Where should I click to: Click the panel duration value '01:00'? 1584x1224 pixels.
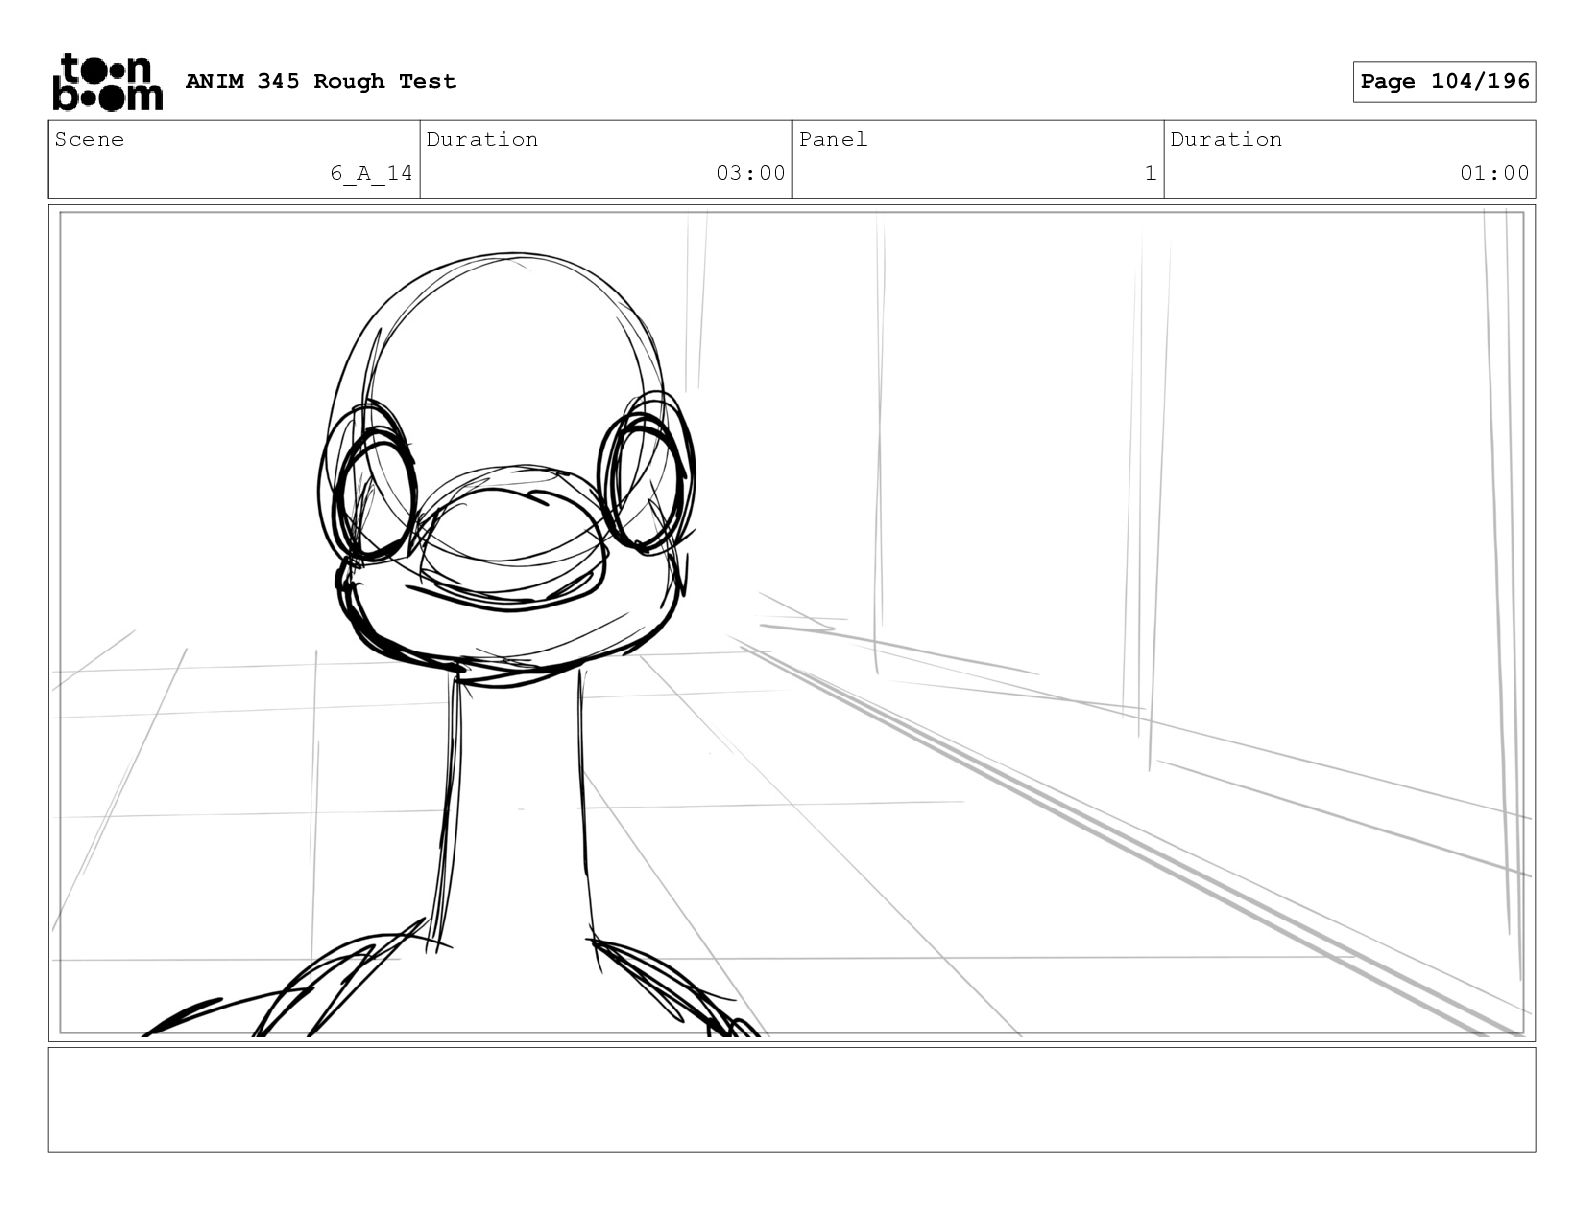tap(1495, 173)
